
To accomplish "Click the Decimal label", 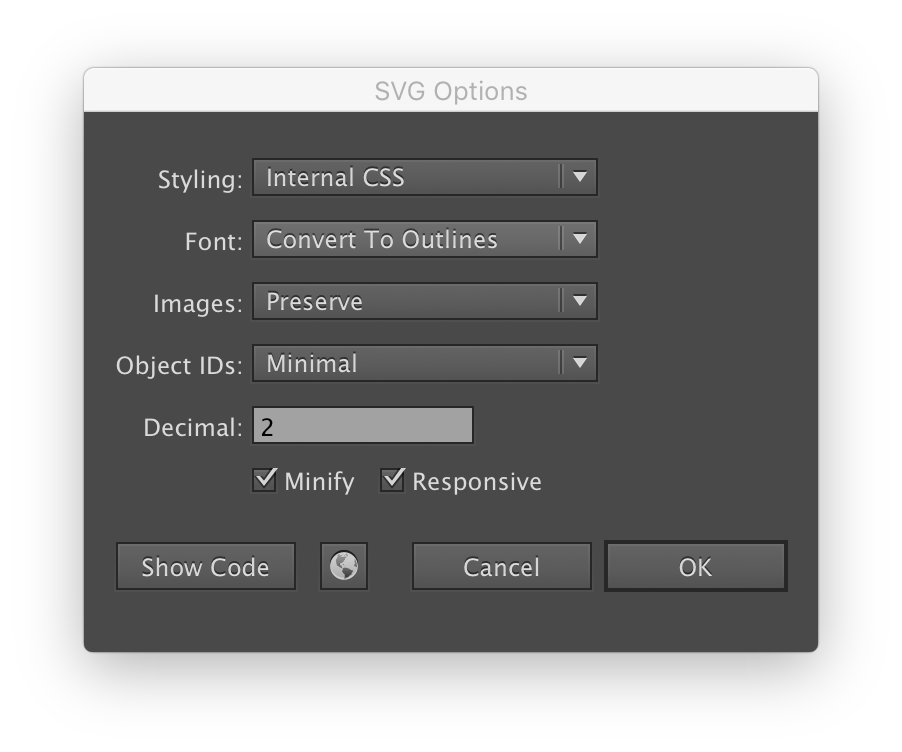I will (x=193, y=427).
